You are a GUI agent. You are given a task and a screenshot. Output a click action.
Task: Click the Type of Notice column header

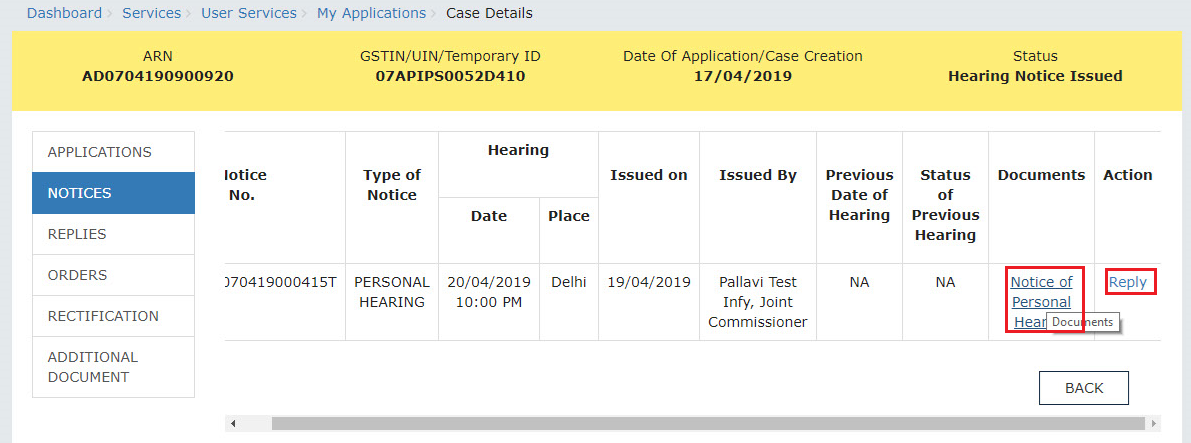[x=391, y=185]
